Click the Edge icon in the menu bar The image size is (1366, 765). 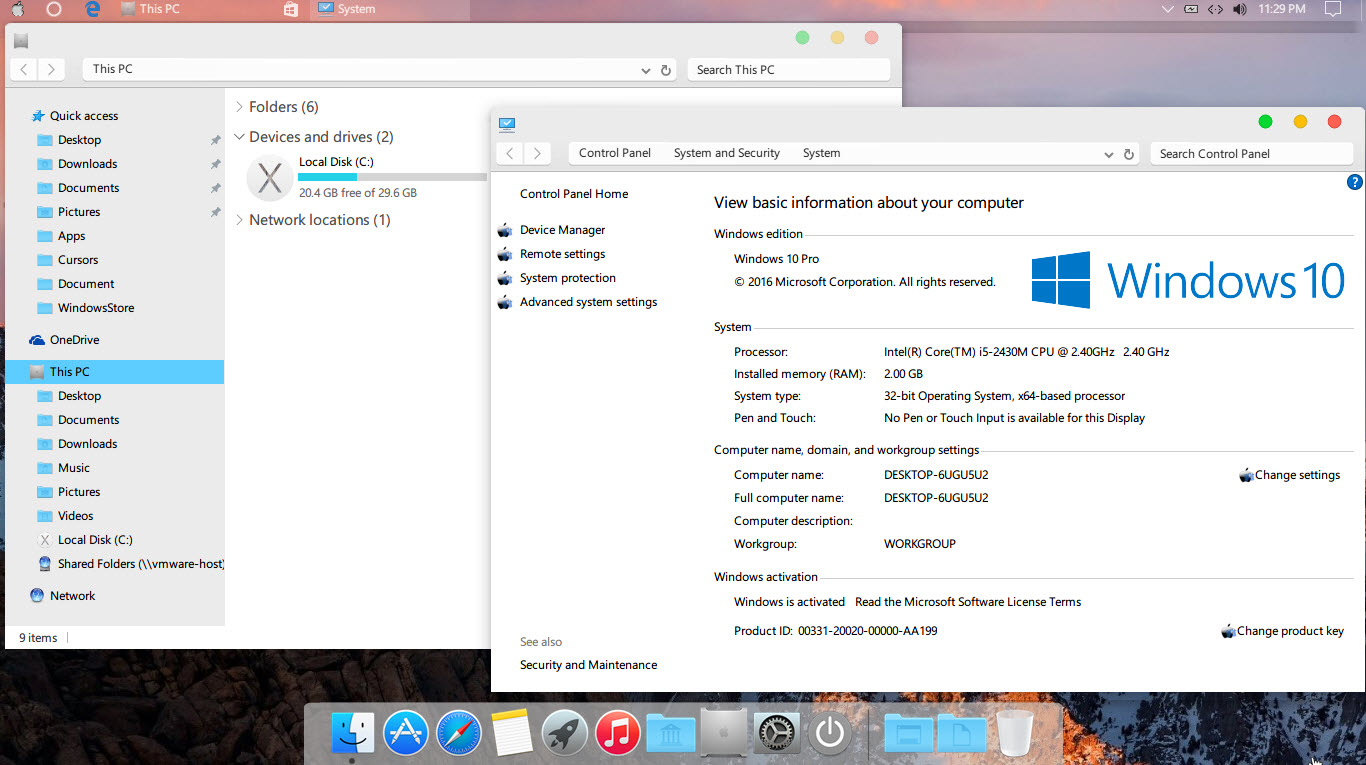91,9
